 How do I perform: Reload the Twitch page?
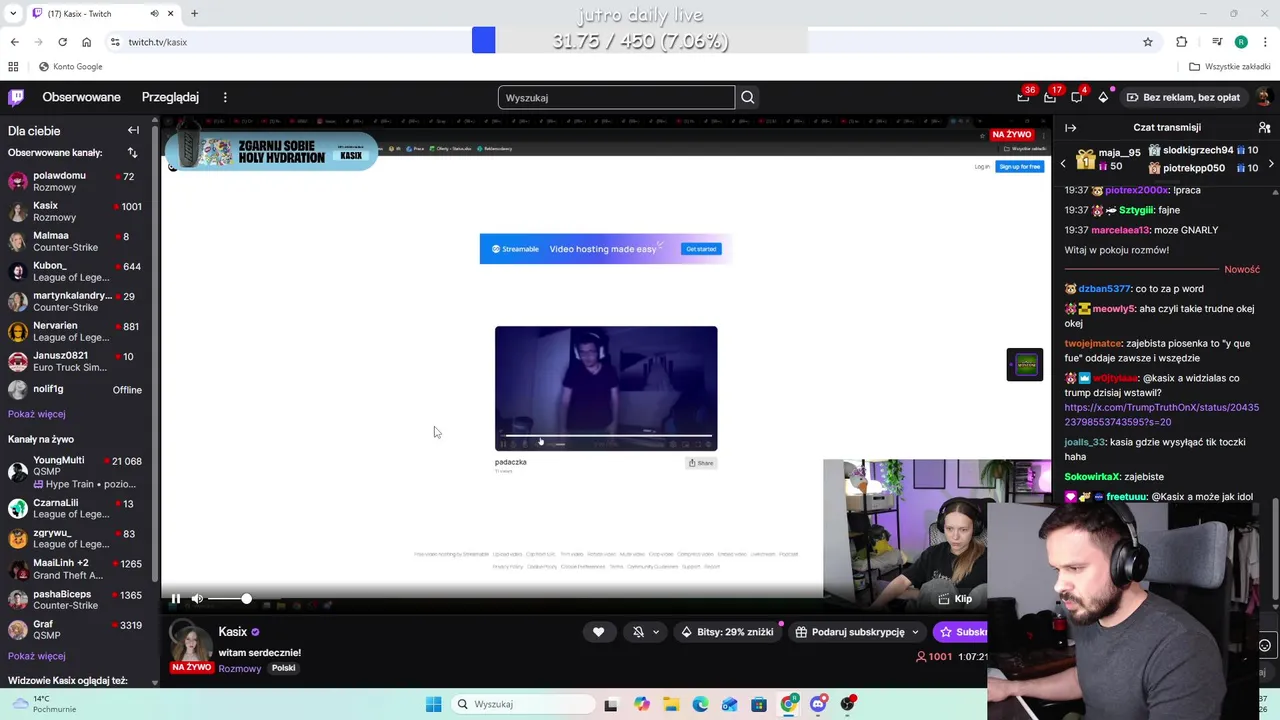point(62,42)
